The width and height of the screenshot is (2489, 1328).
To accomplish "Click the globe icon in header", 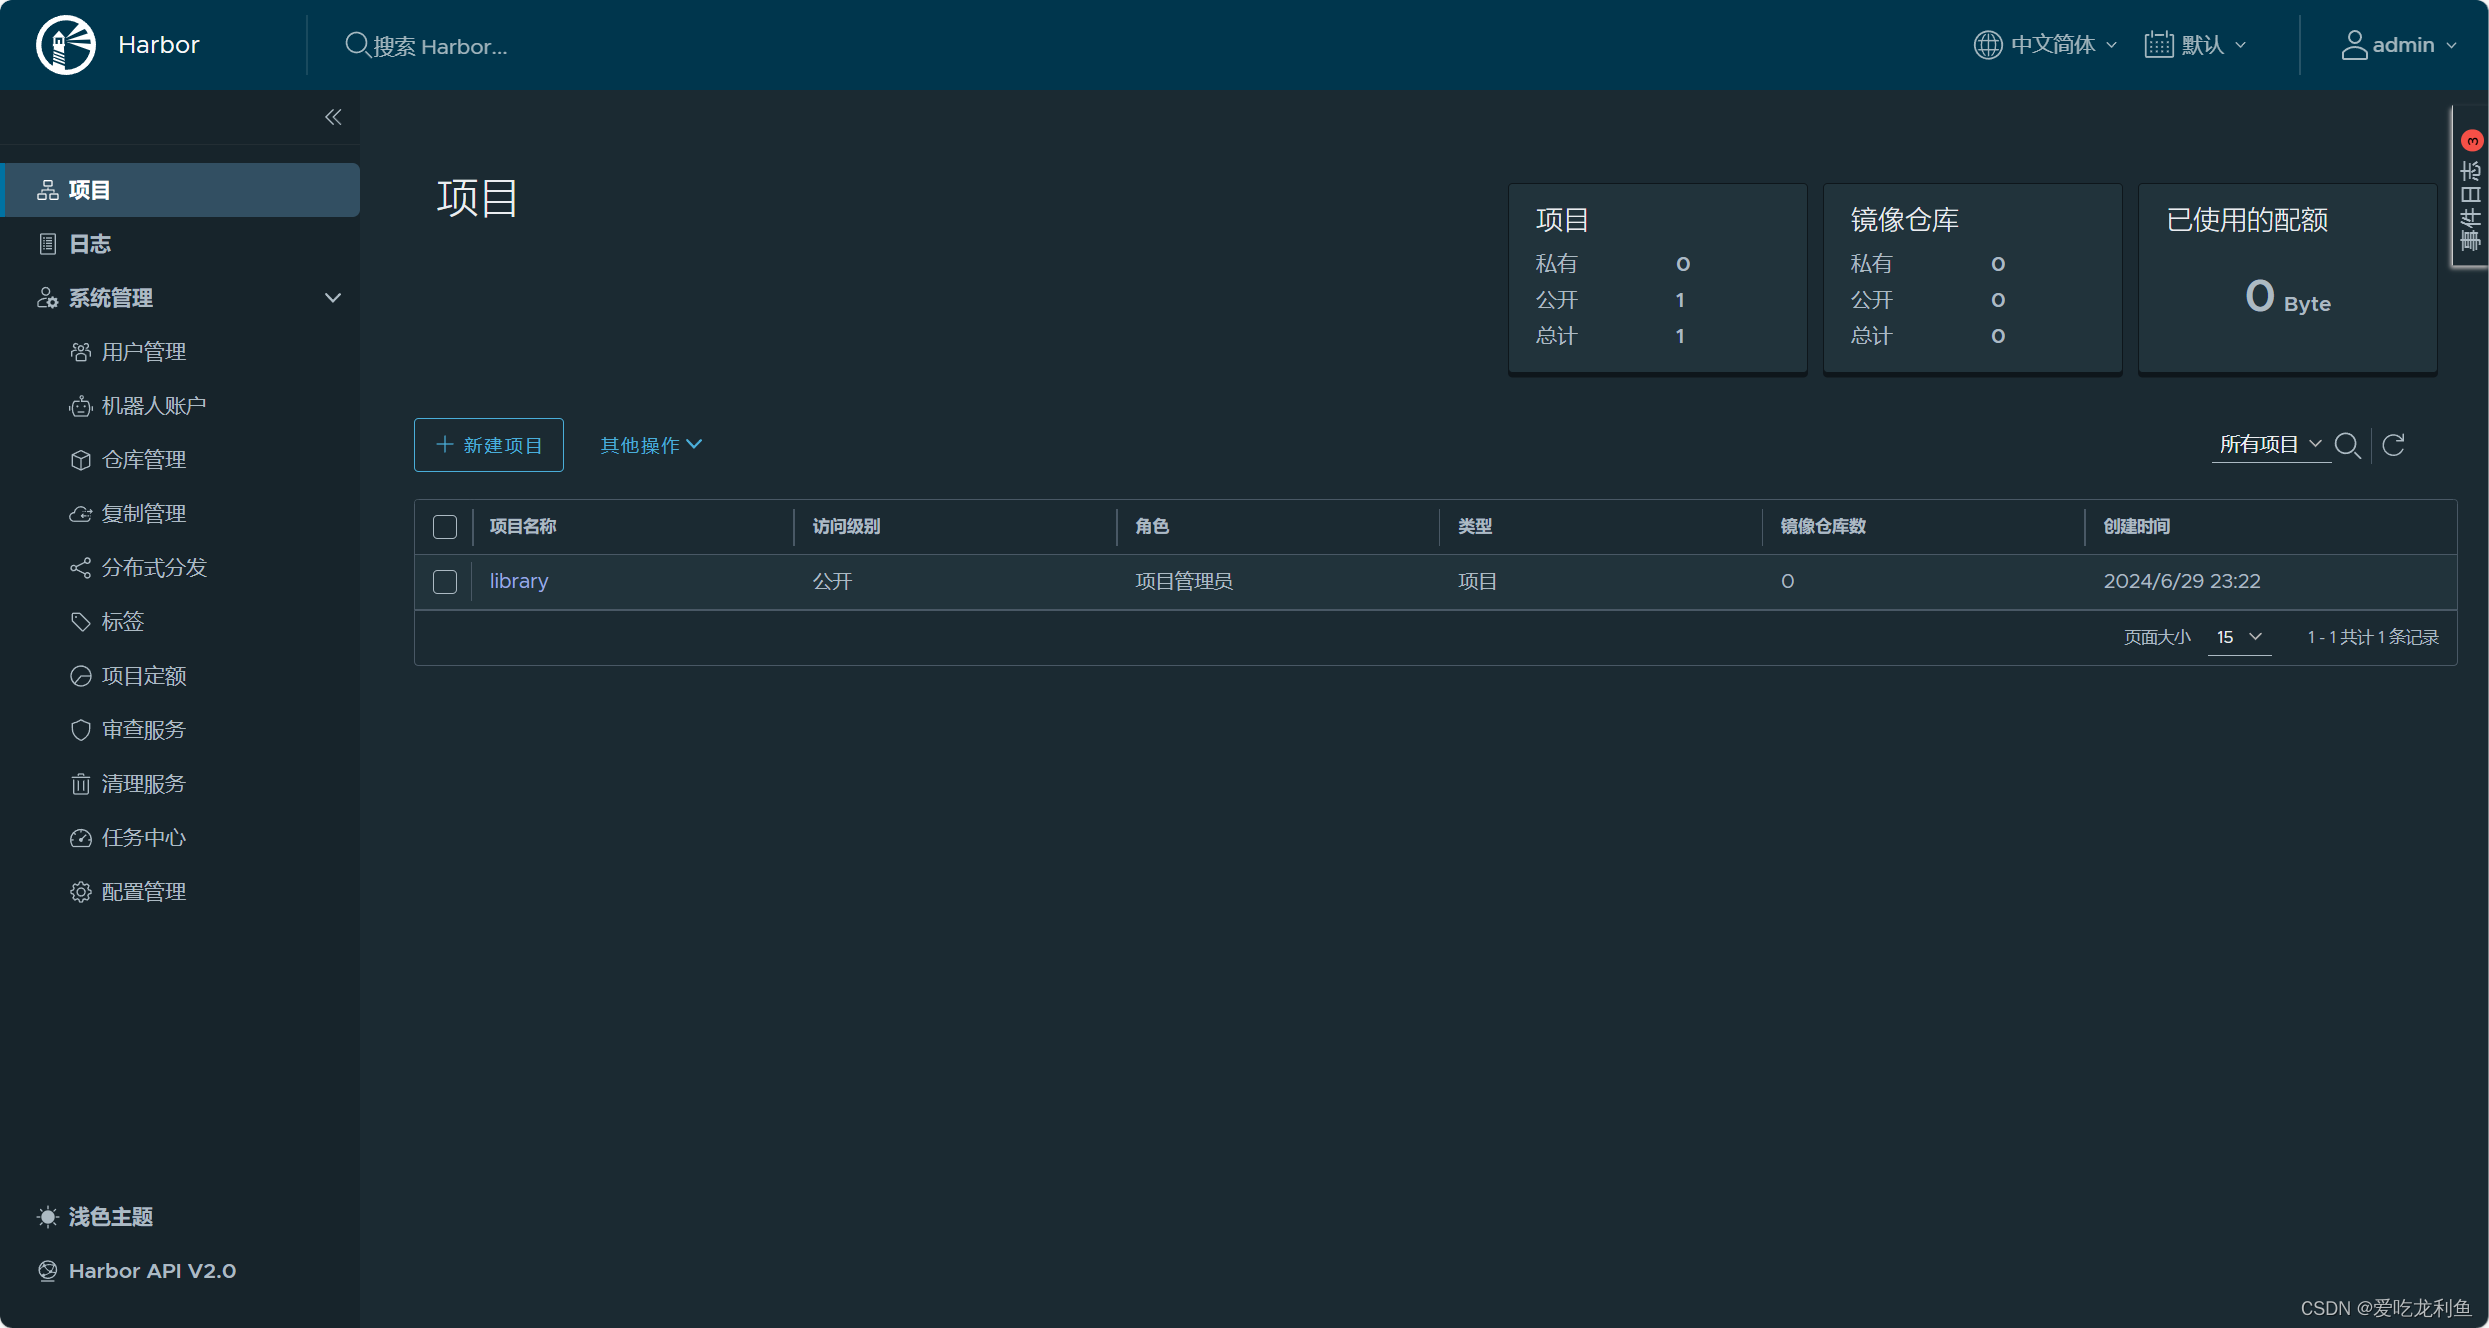I will [x=1988, y=45].
